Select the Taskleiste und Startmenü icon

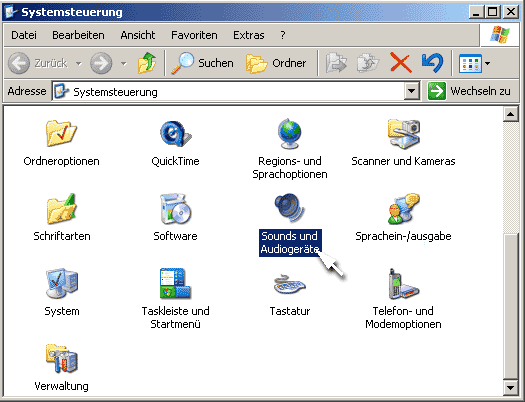pos(175,283)
